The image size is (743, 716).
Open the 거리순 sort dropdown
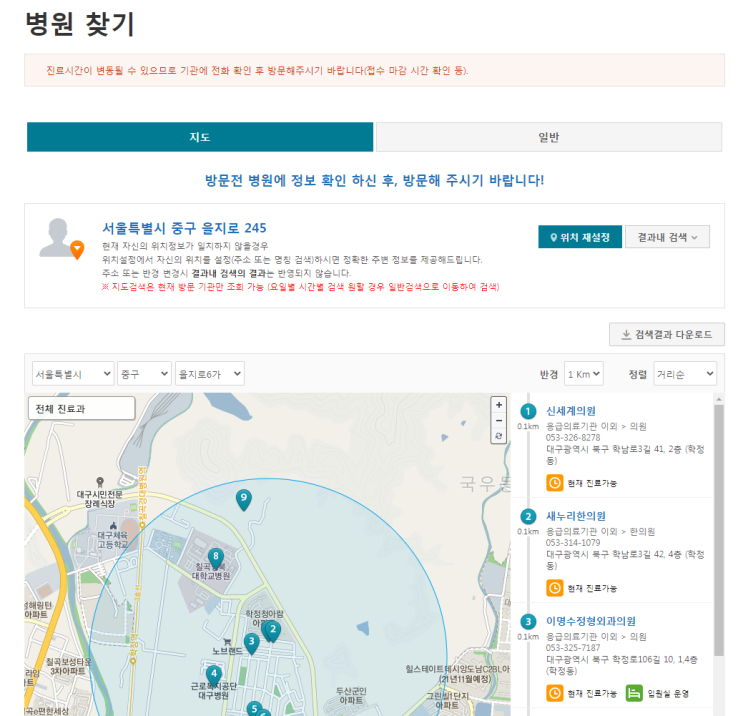tap(685, 374)
